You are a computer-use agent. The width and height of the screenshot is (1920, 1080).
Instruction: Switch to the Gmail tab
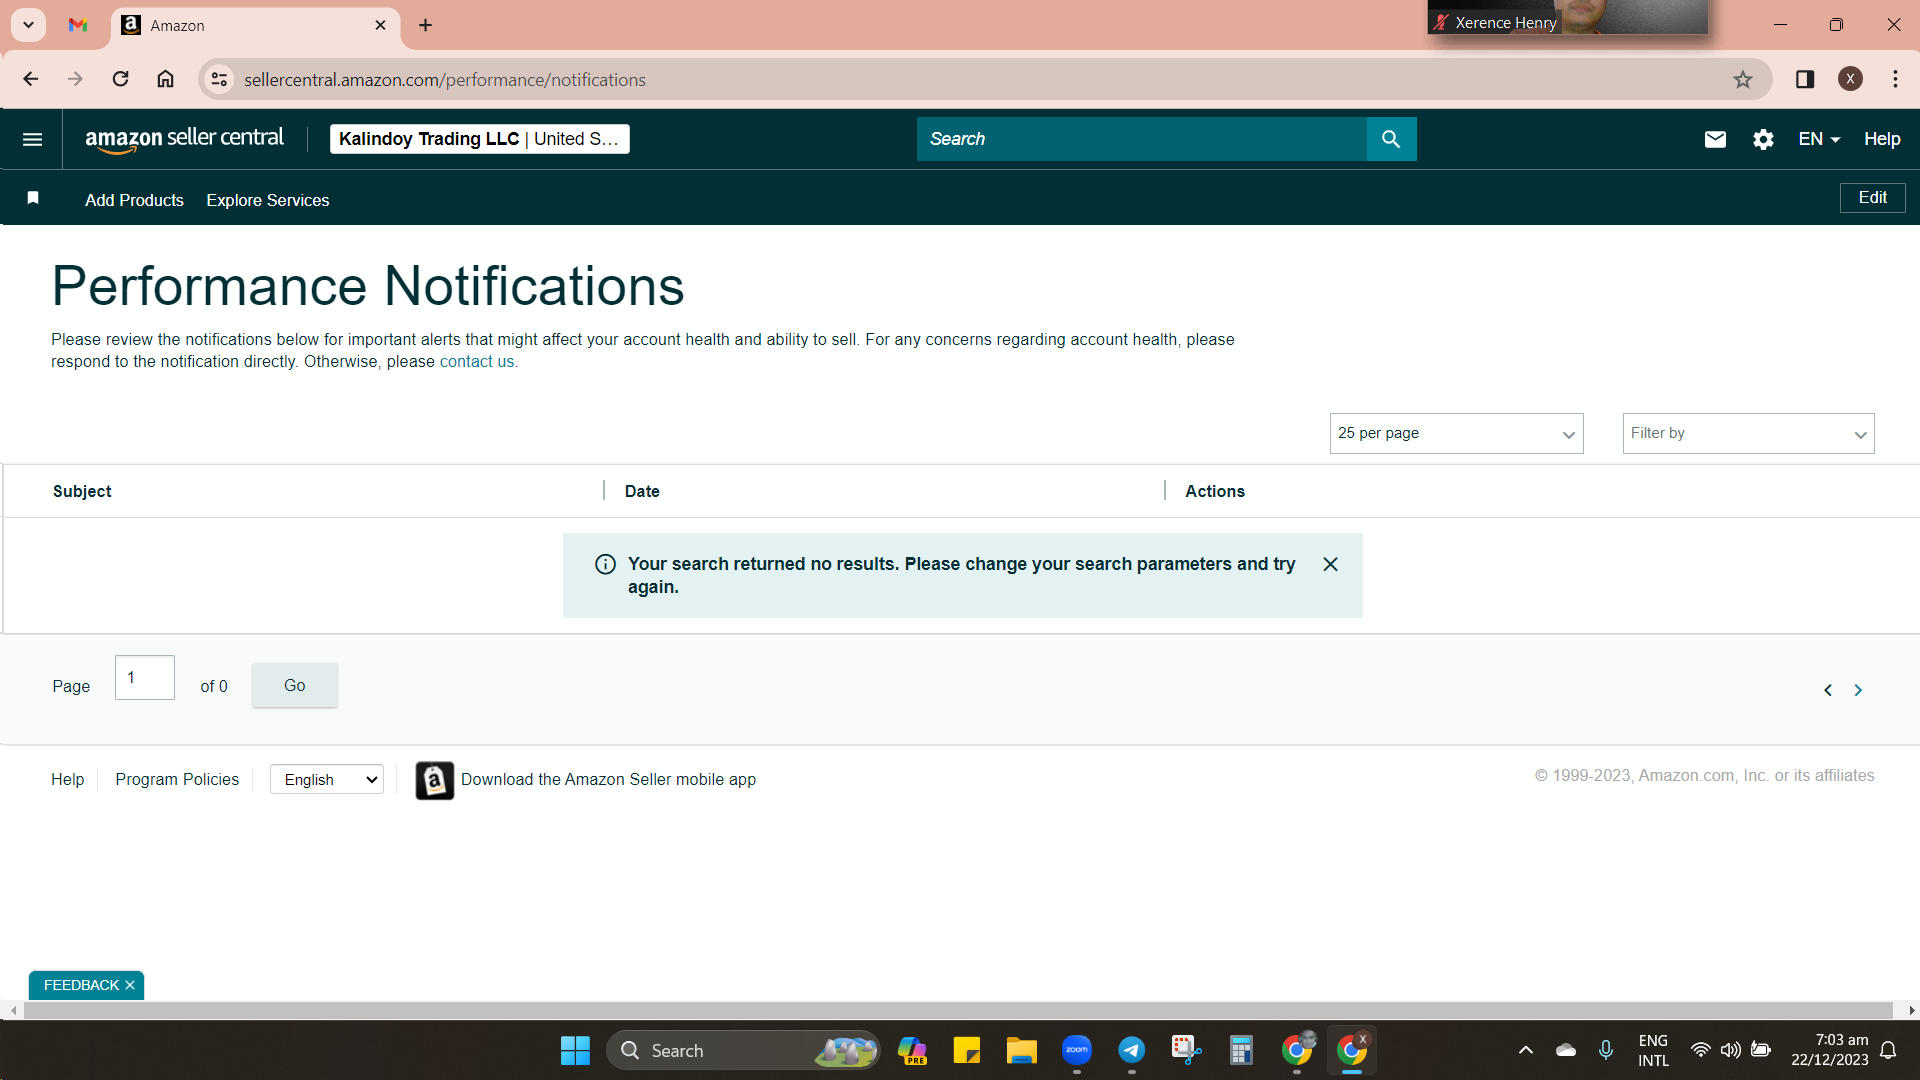[x=78, y=25]
